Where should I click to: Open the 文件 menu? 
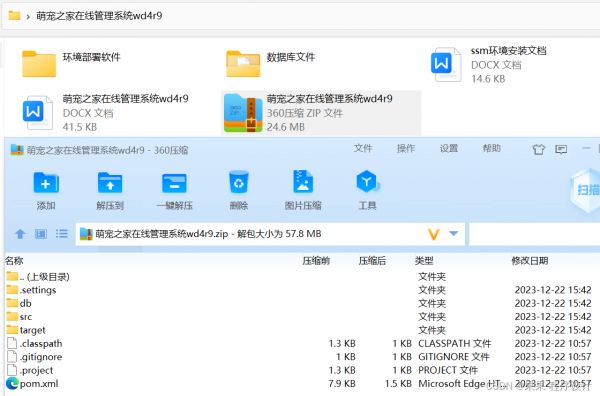pos(363,148)
